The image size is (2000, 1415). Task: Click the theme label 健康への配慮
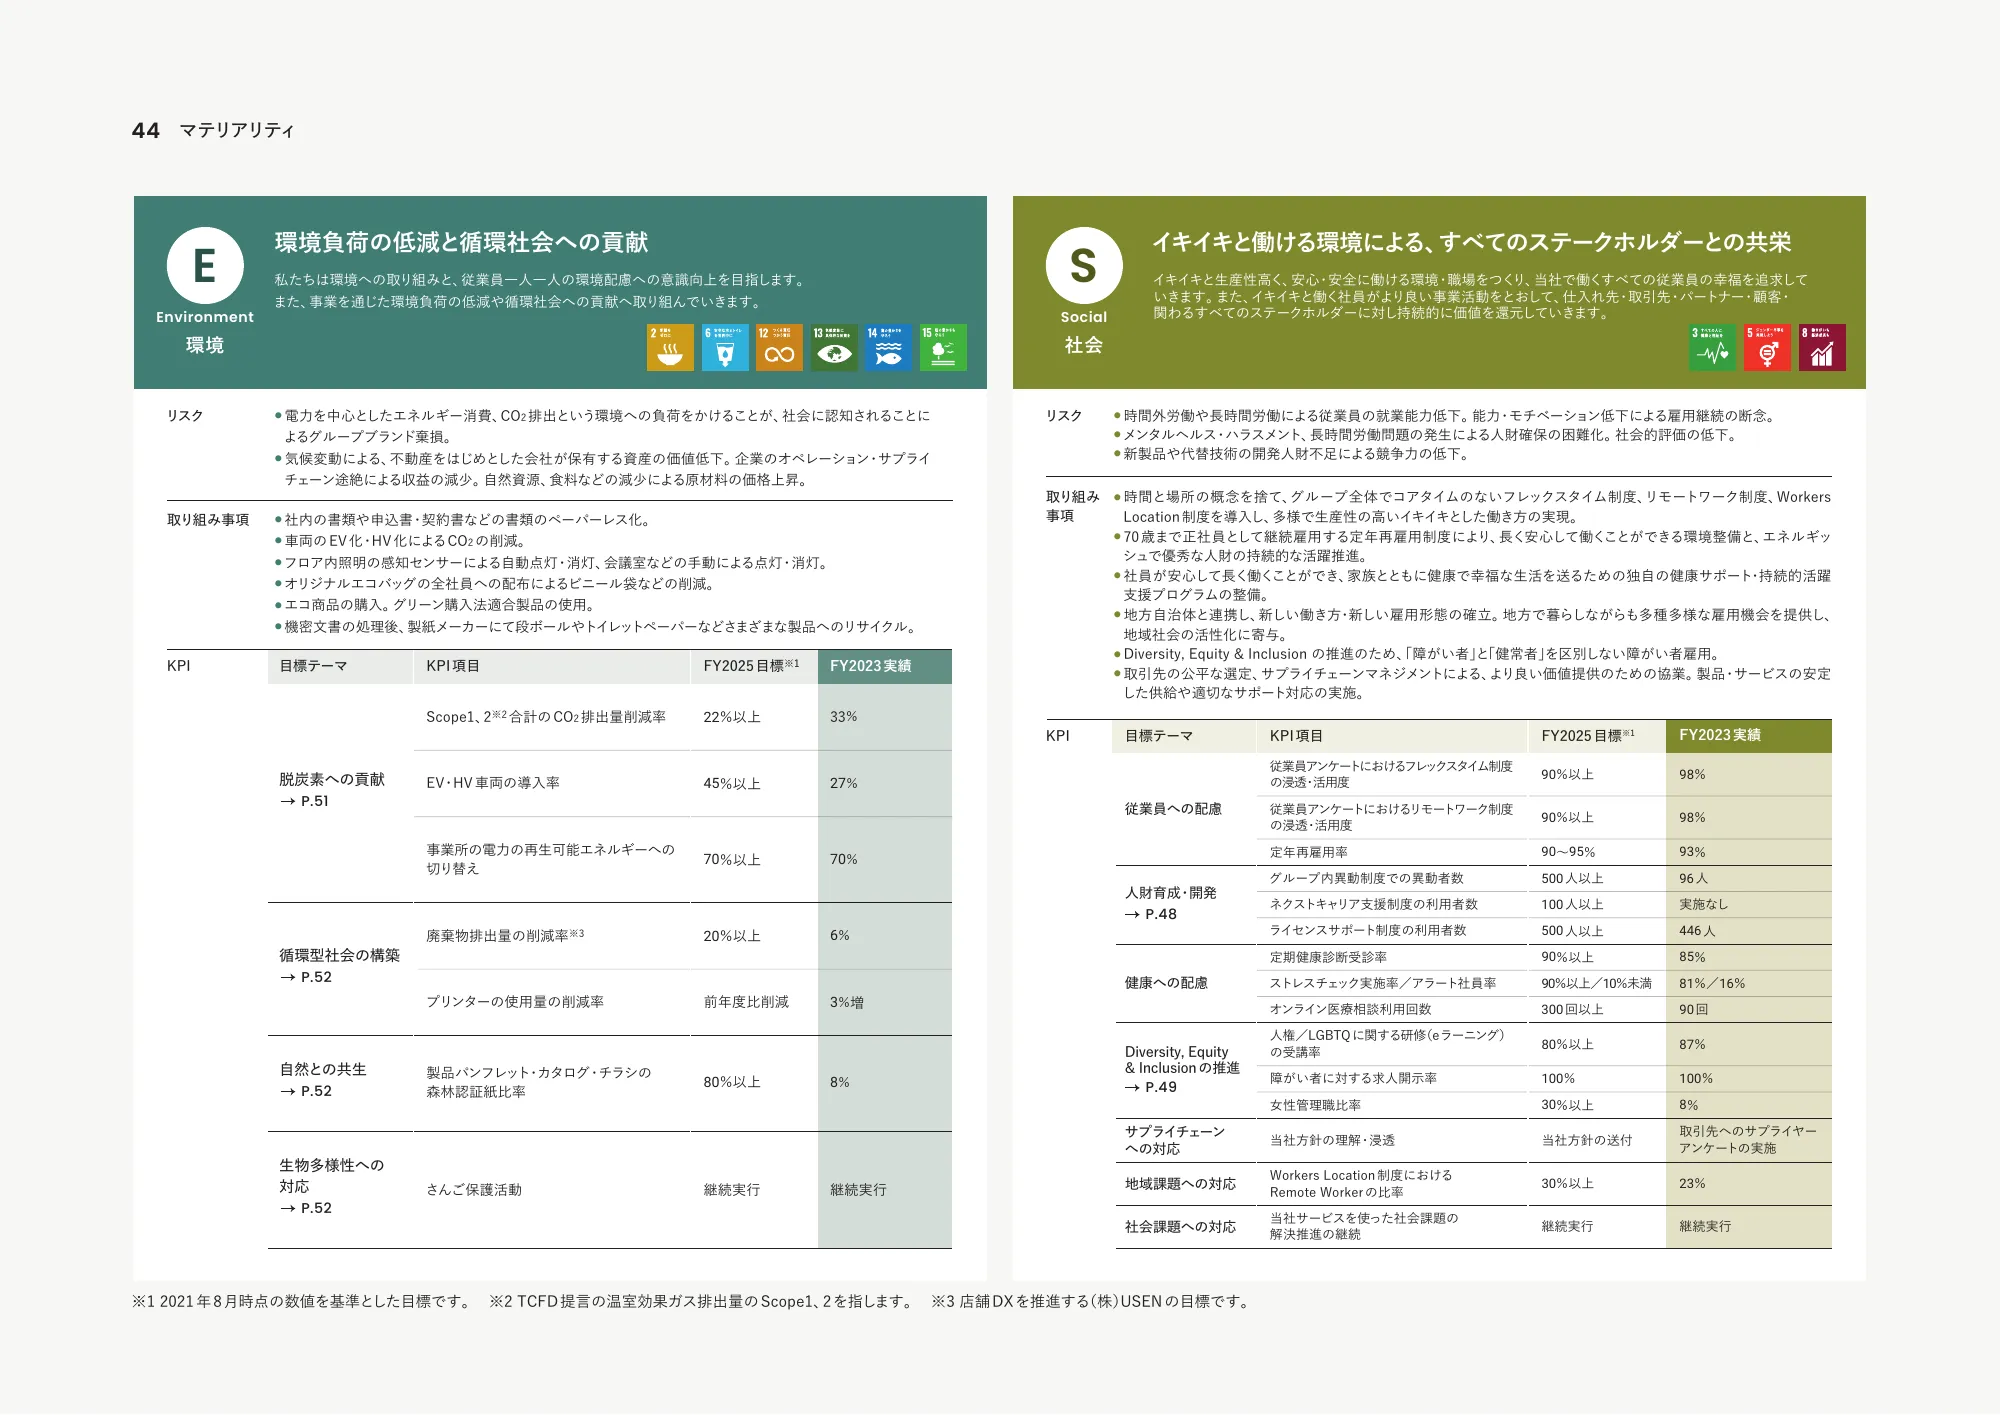click(1166, 983)
